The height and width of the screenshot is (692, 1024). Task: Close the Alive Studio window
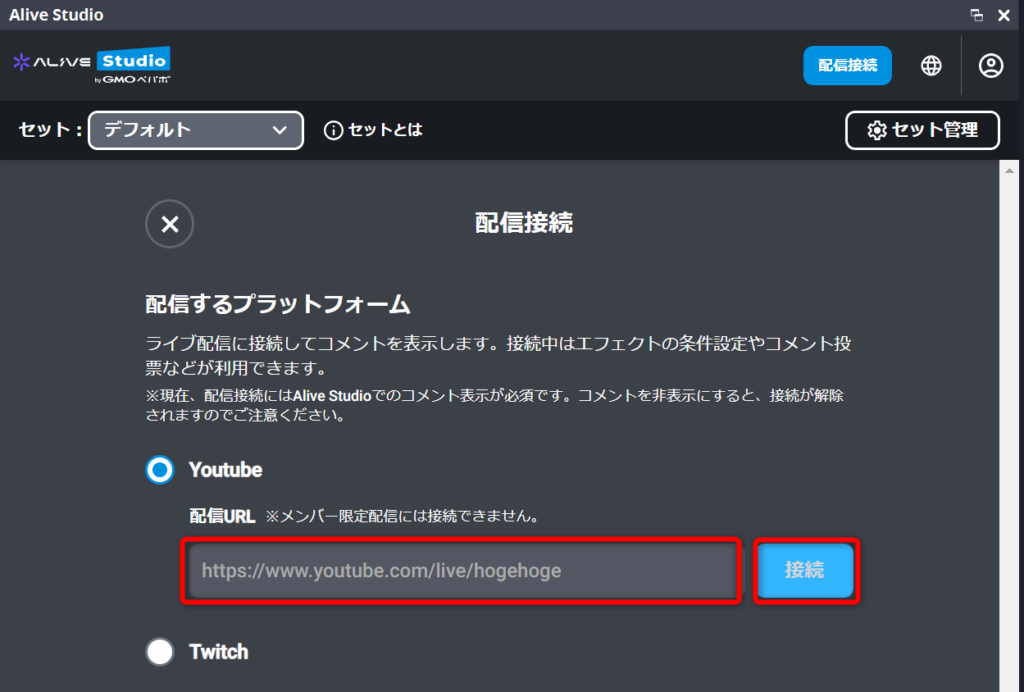(1004, 15)
